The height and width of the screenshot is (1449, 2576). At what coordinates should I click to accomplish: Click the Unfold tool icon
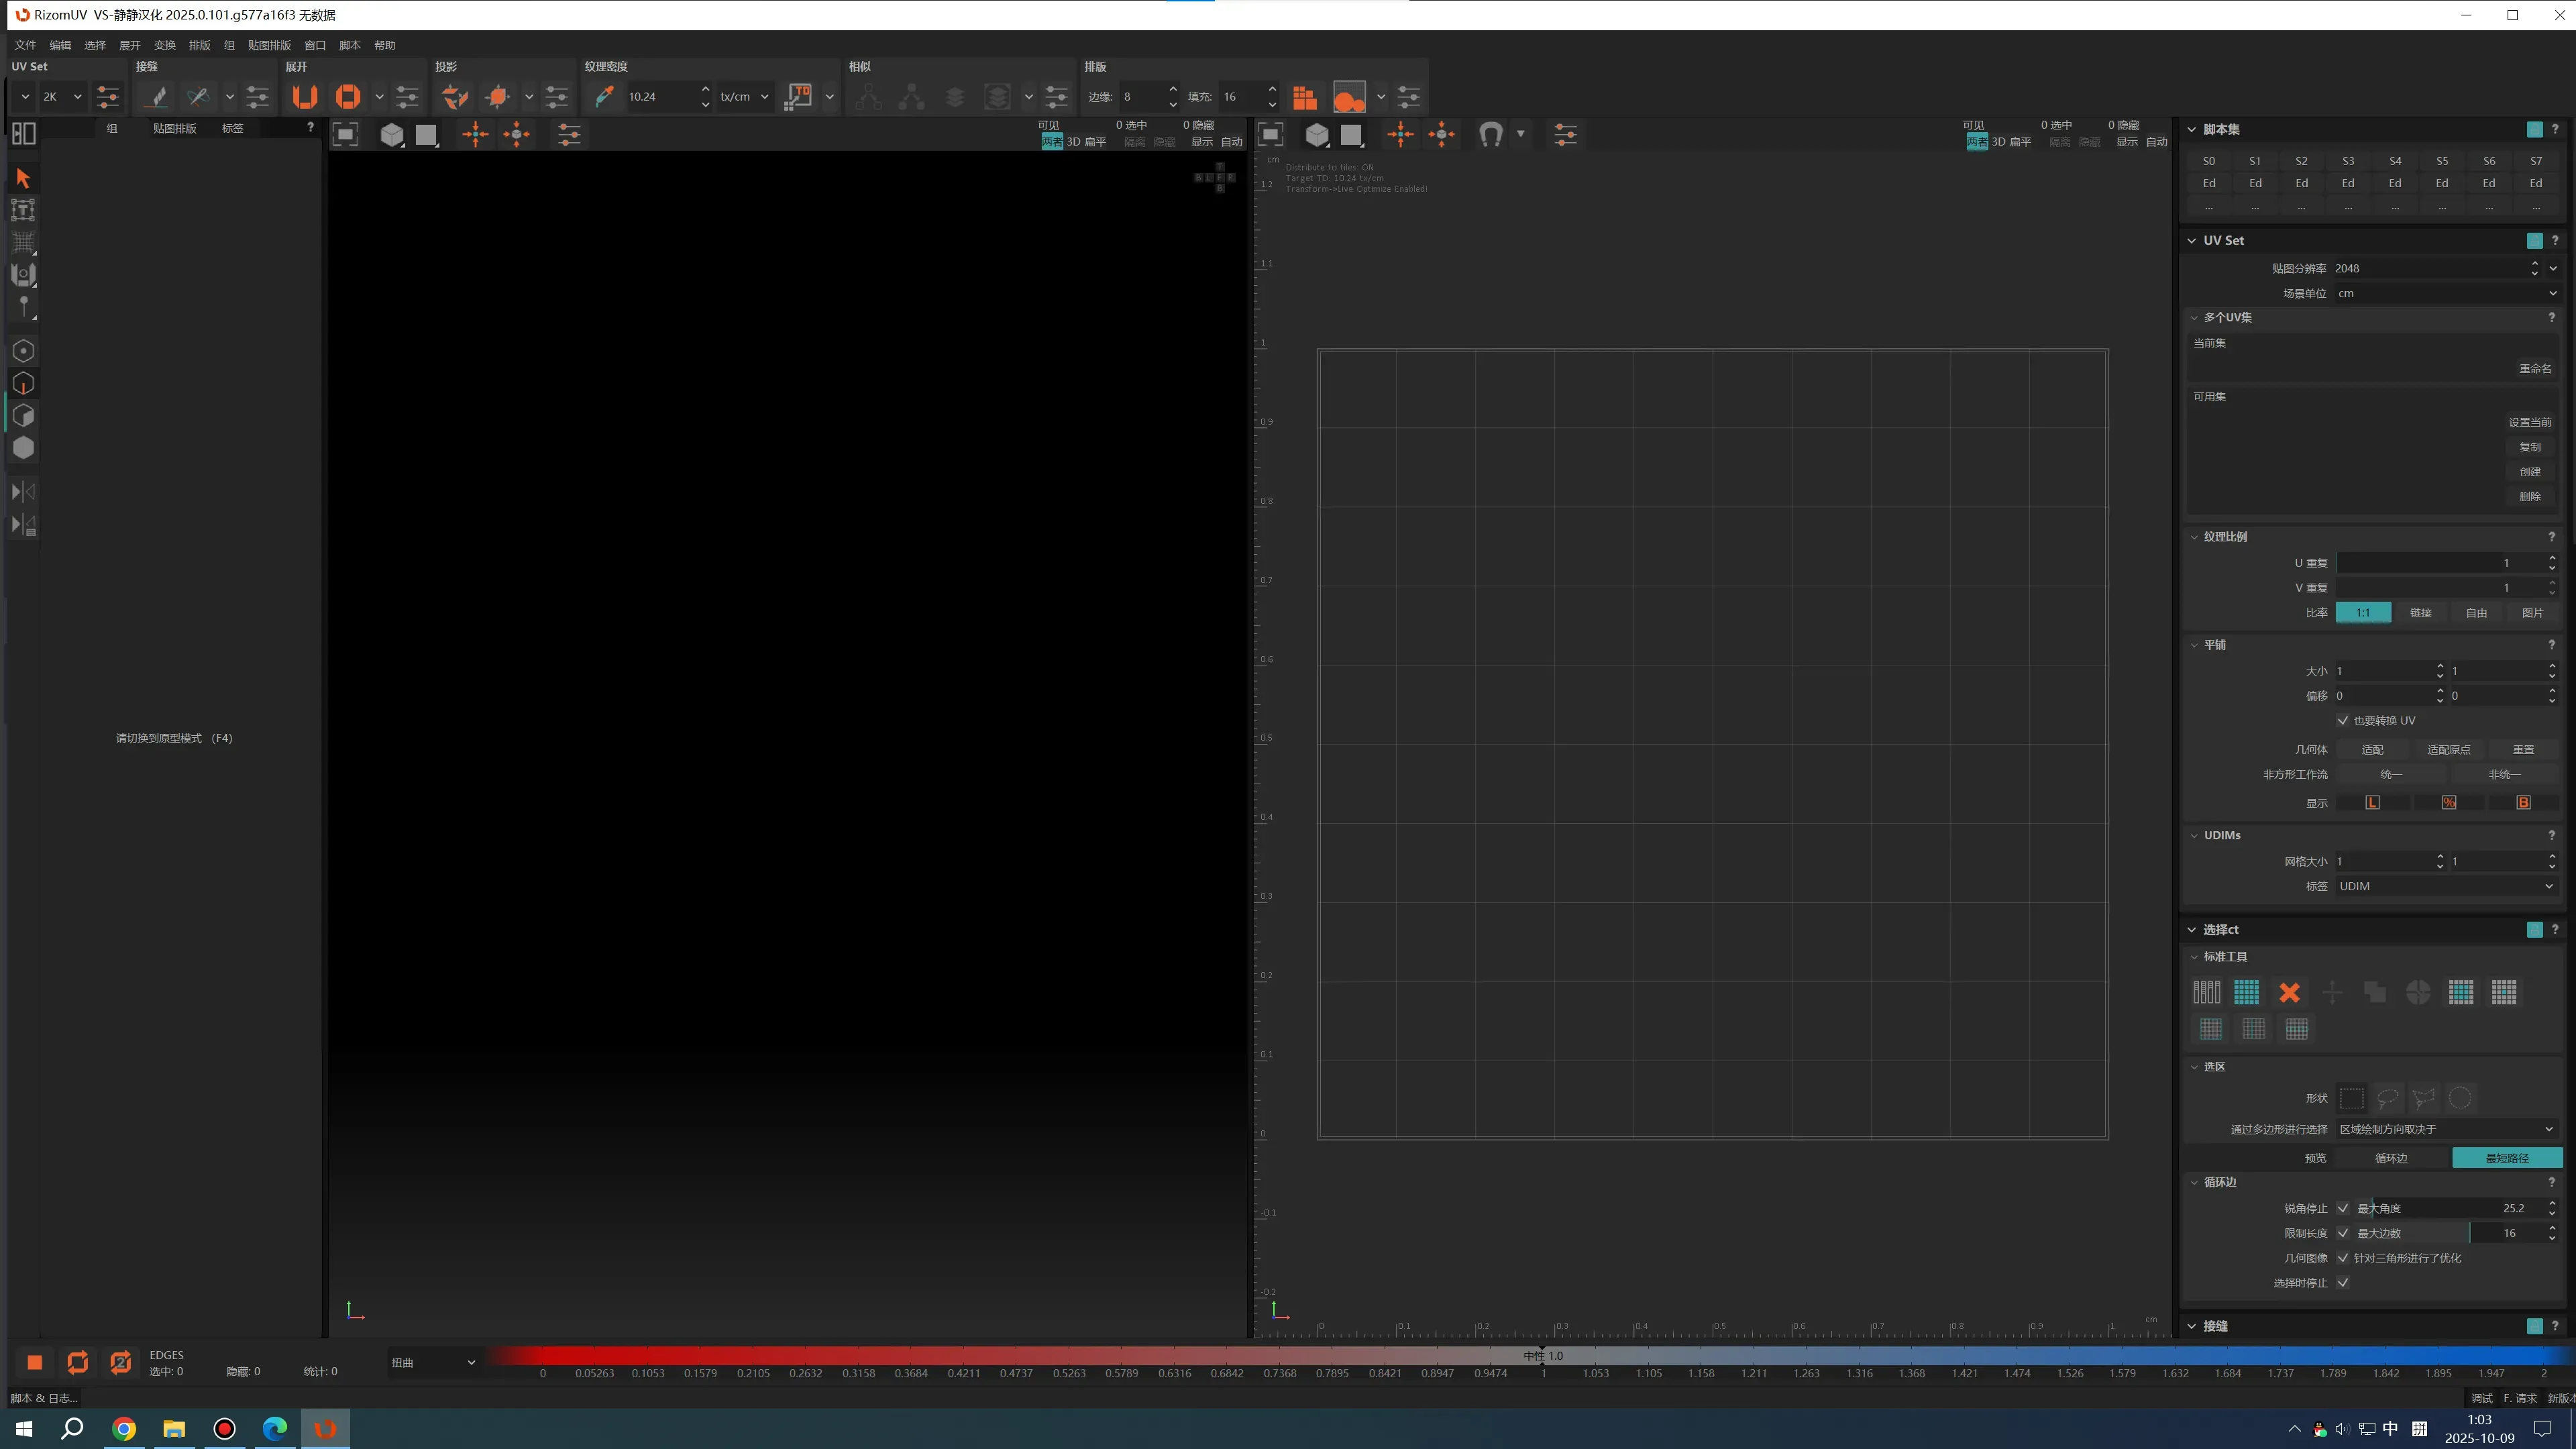click(304, 97)
